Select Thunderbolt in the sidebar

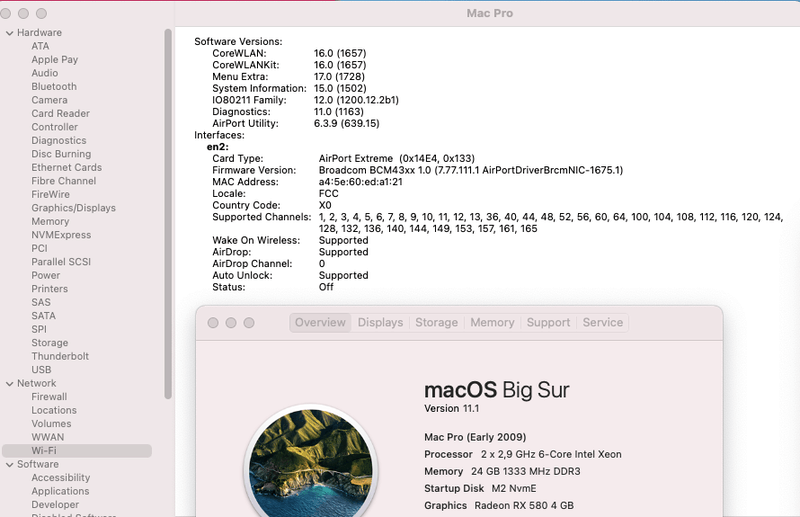pyautogui.click(x=60, y=356)
